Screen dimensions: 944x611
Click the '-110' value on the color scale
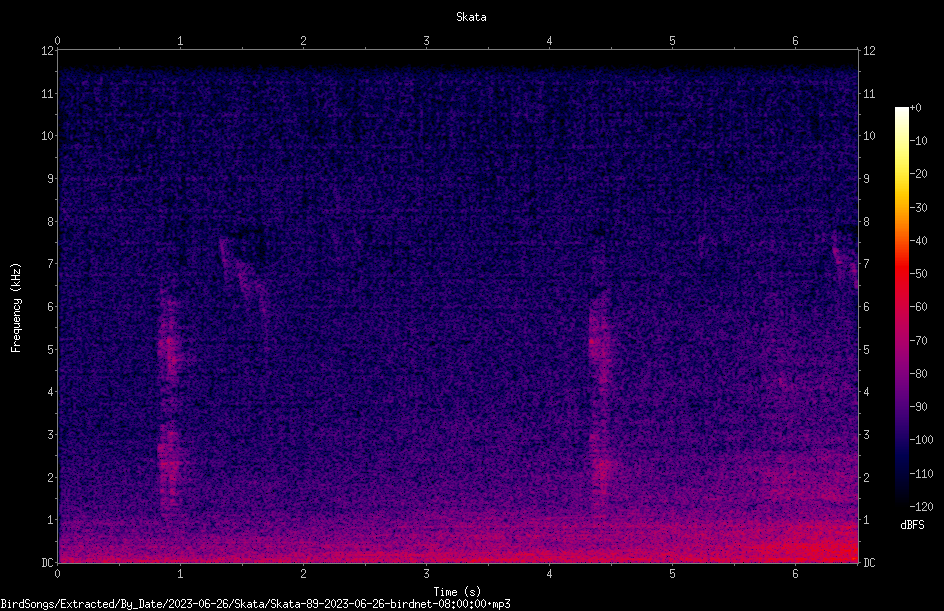[922, 474]
